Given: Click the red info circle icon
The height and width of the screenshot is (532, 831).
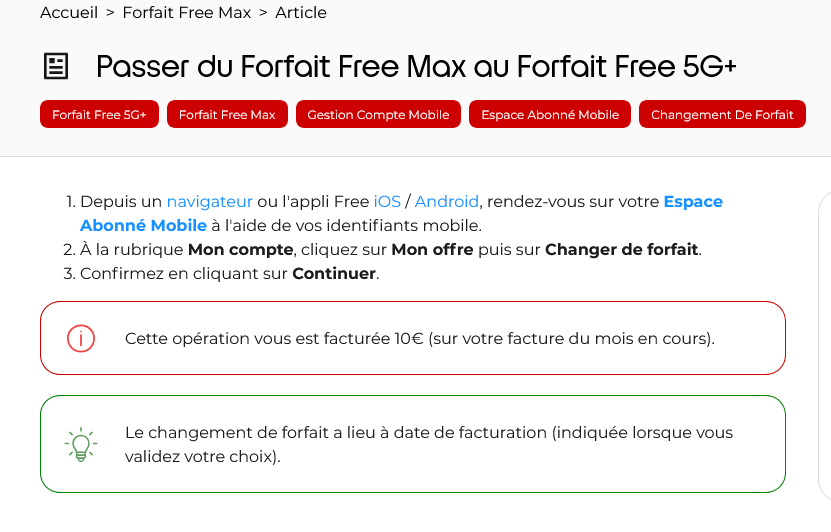Looking at the screenshot, I should [80, 338].
